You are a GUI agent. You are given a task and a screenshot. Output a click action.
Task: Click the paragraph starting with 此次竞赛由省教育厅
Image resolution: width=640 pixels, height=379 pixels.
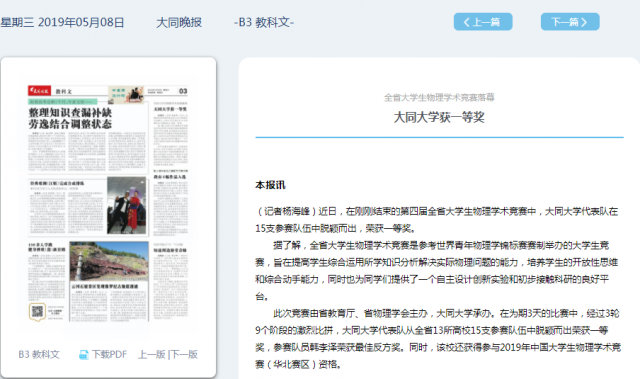click(438, 339)
